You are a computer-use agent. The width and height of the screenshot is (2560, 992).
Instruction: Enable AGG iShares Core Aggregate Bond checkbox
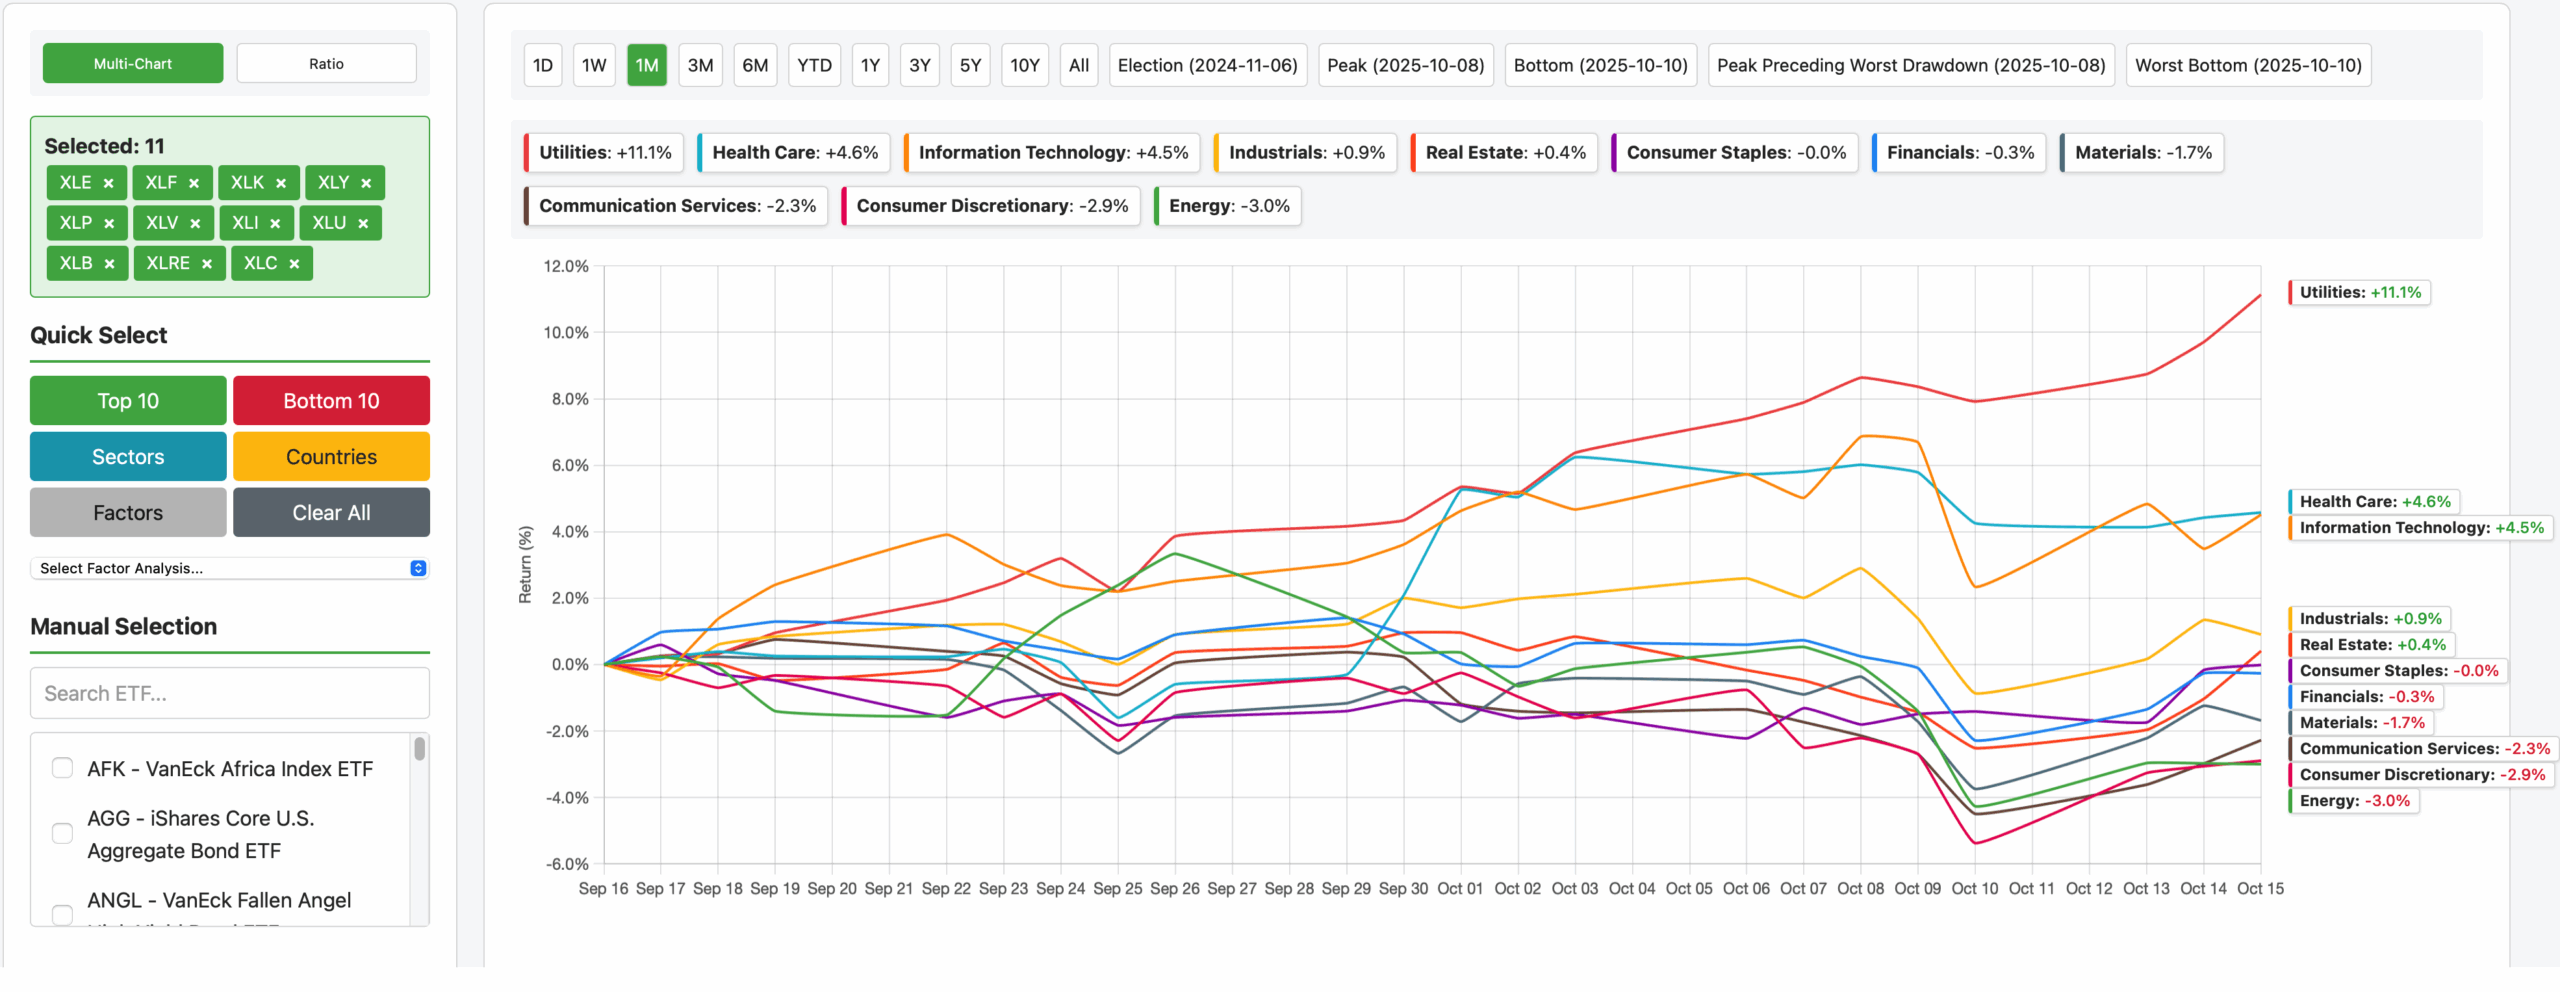62,833
